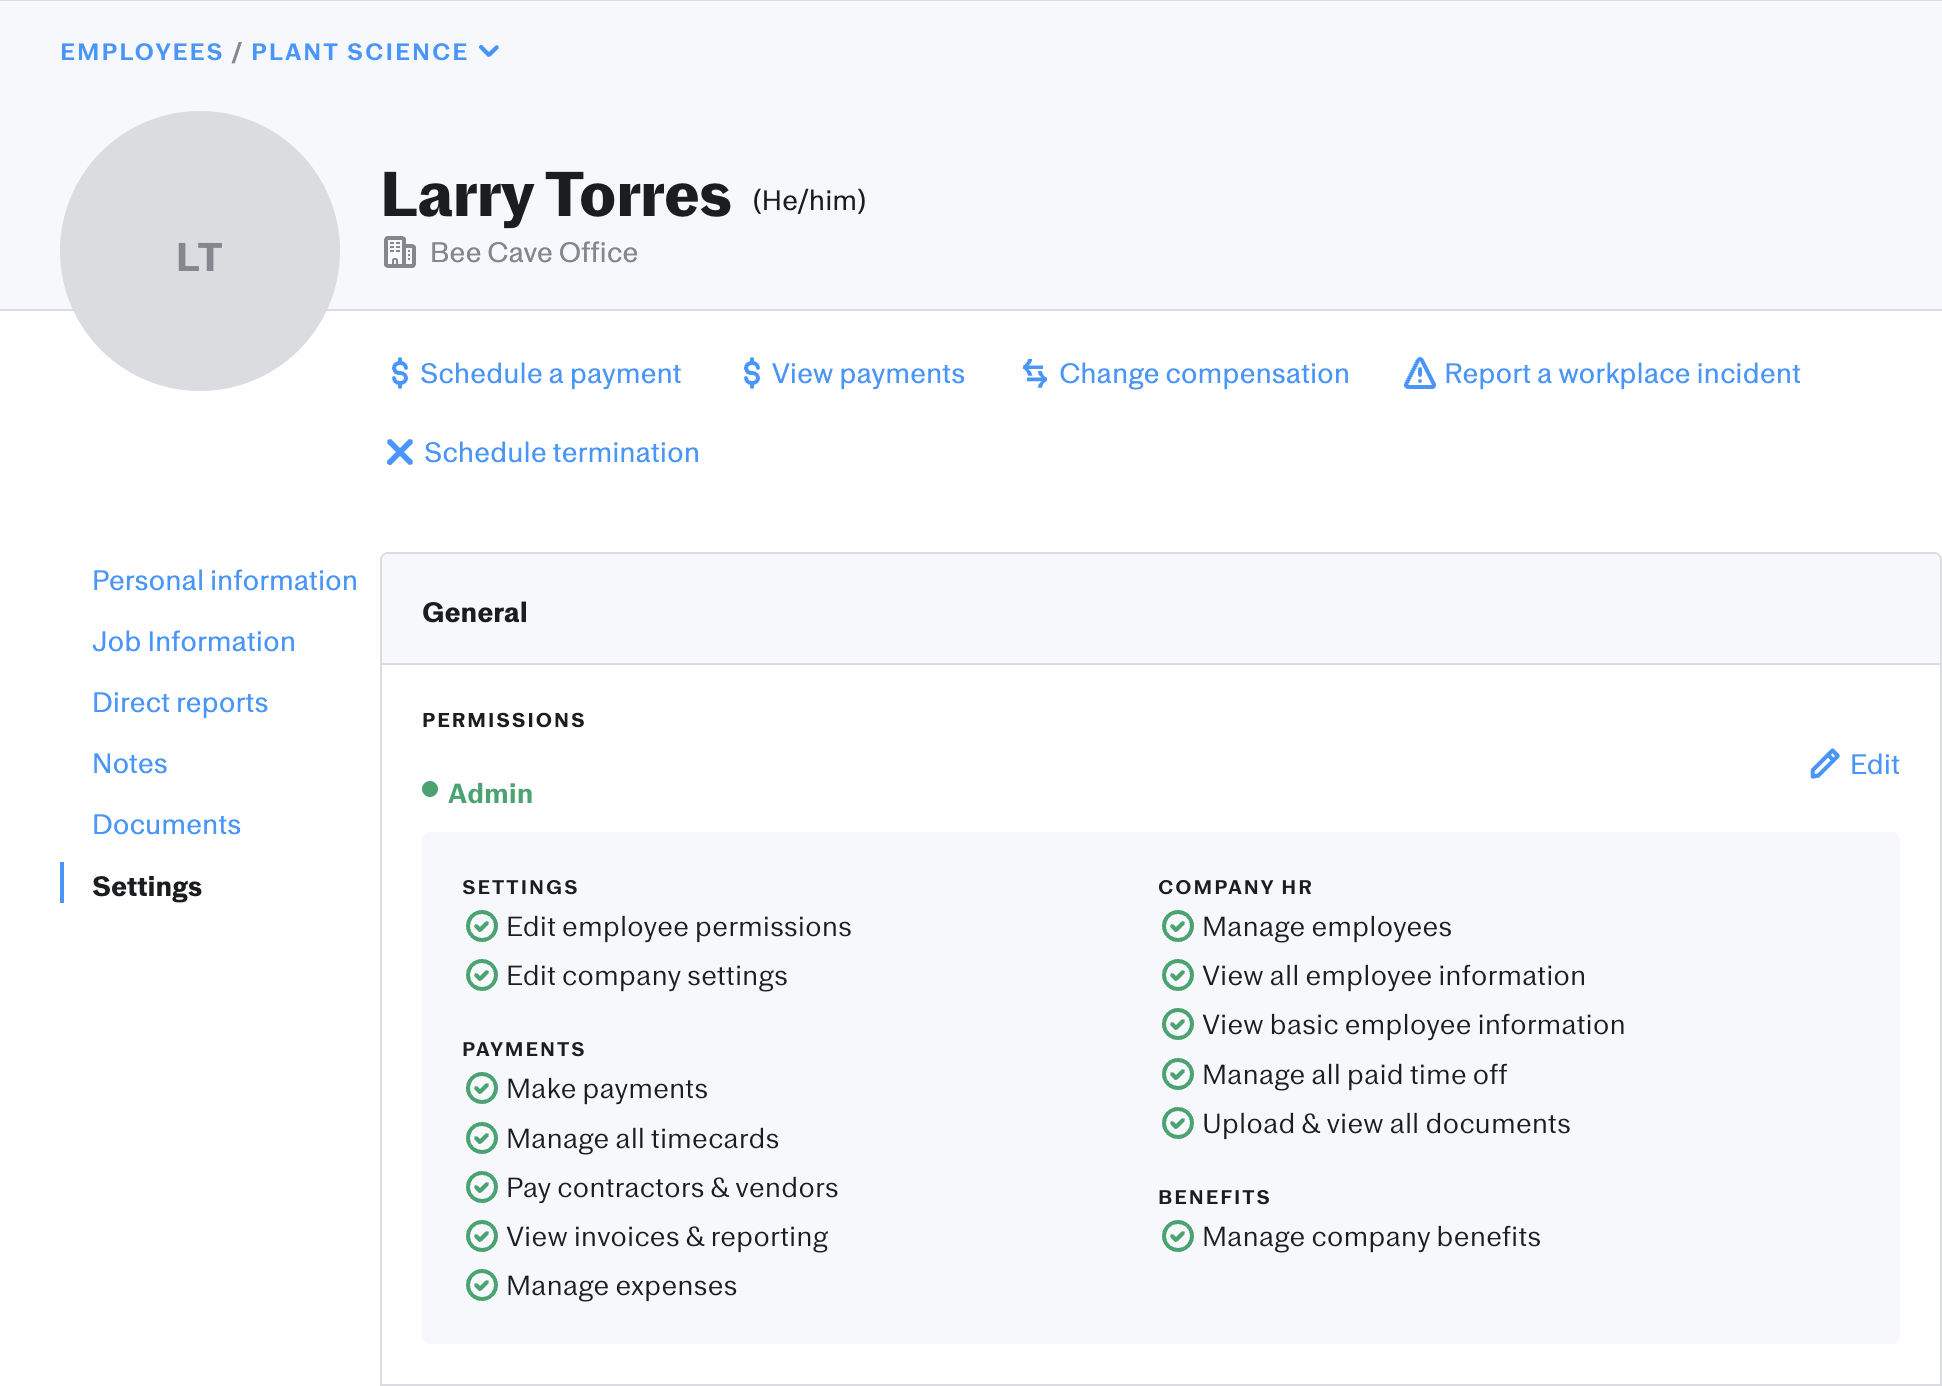1942x1386 pixels.
Task: Click the LT avatar circle
Action: 199,251
